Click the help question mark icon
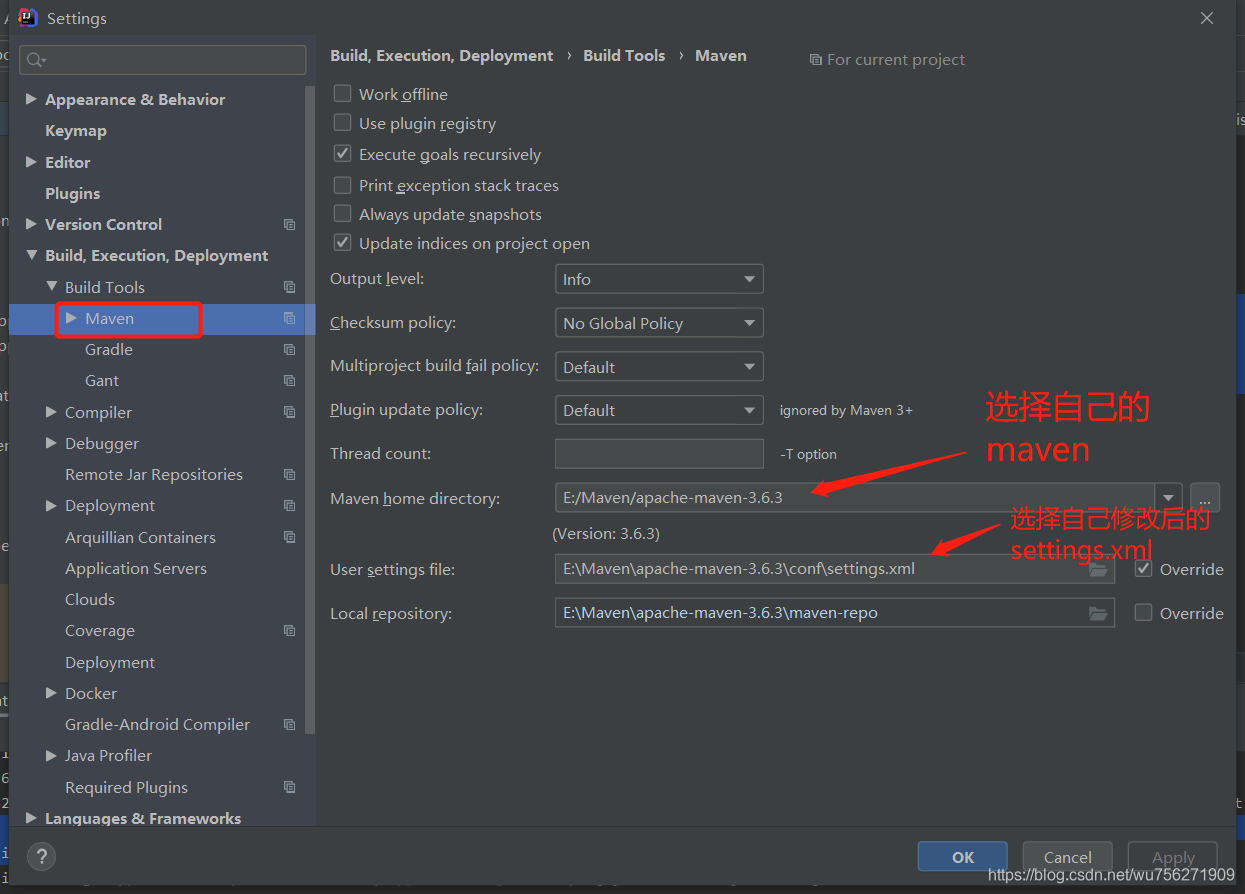Viewport: 1245px width, 894px height. 41,856
